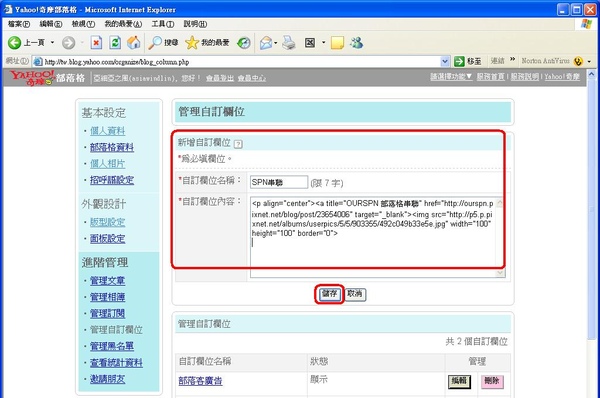Image resolution: width=600 pixels, height=398 pixels.
Task: Click the page scrollbar up arrow
Action: point(592,74)
